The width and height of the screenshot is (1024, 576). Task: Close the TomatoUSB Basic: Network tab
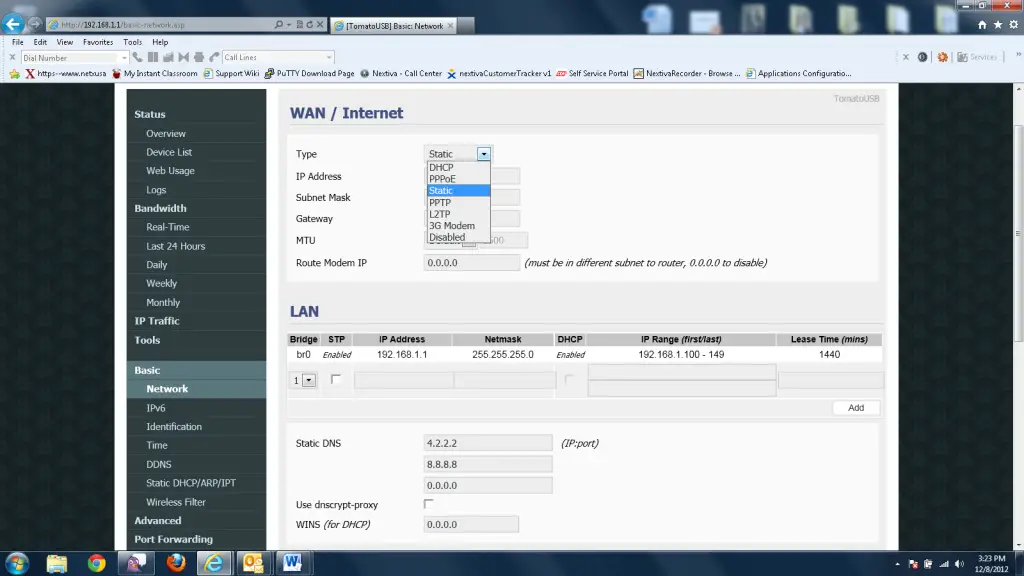click(450, 25)
